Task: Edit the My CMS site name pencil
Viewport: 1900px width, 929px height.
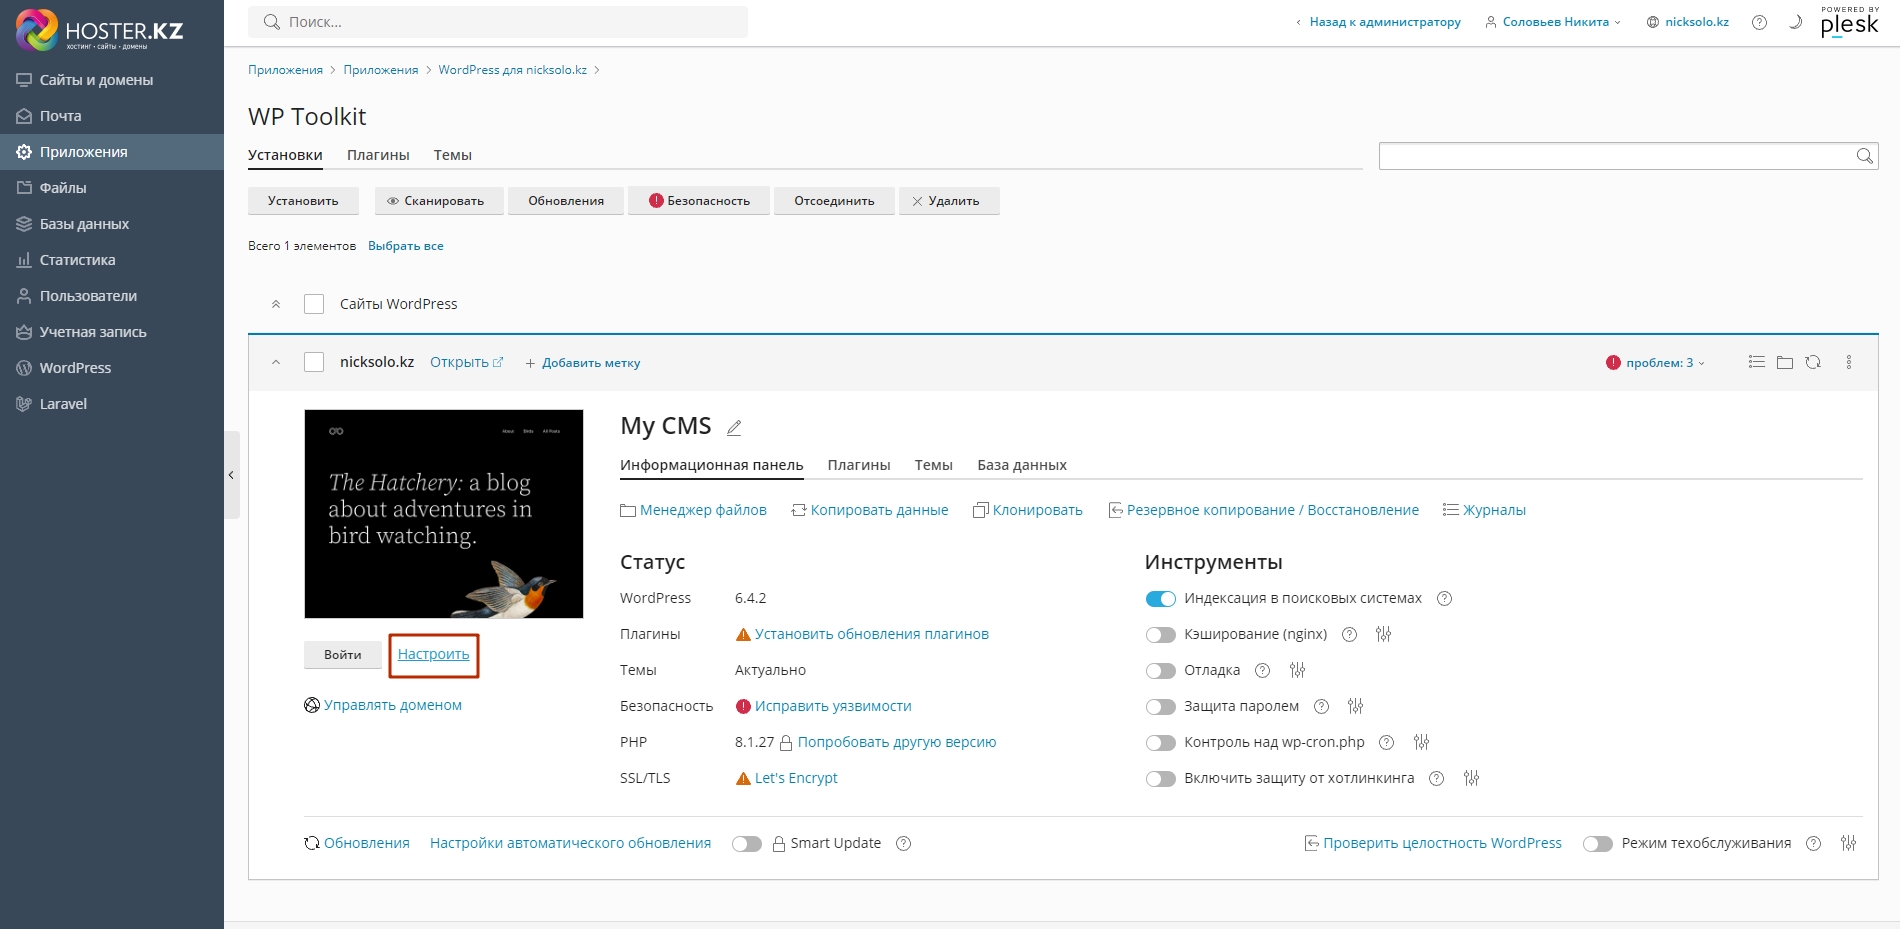Action: pyautogui.click(x=734, y=427)
